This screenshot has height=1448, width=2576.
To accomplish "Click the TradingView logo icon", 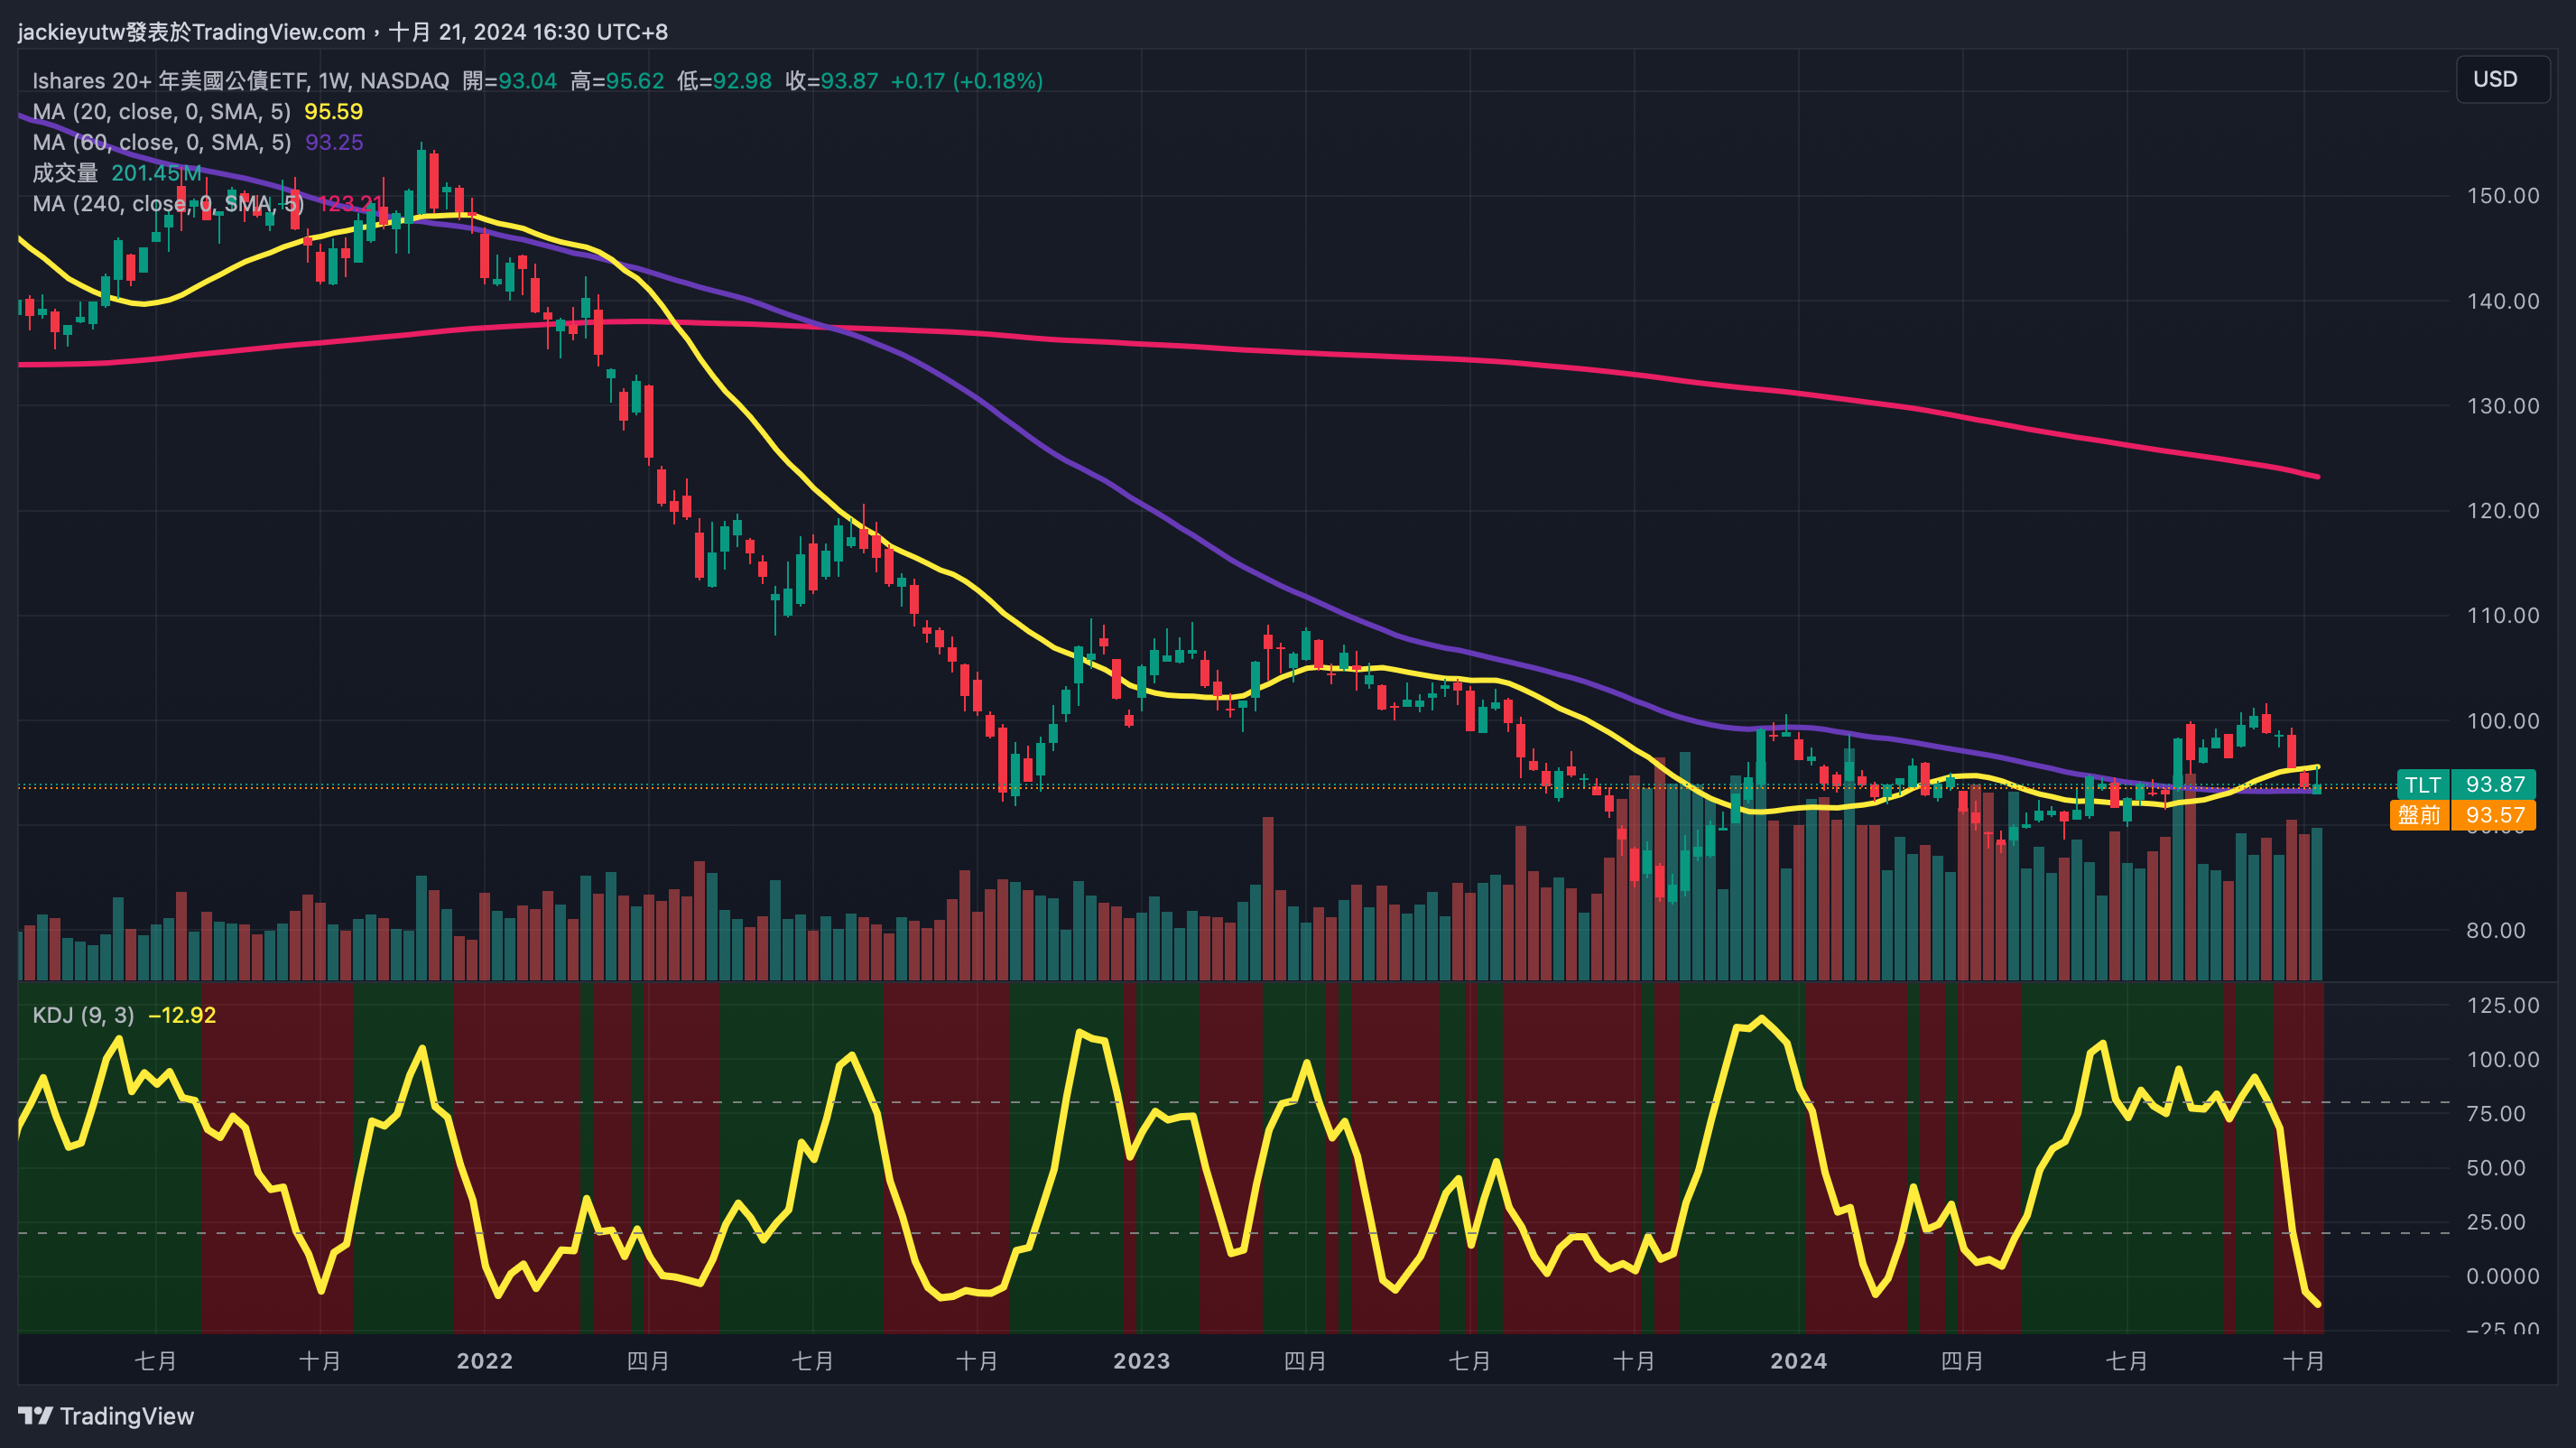I will (35, 1415).
